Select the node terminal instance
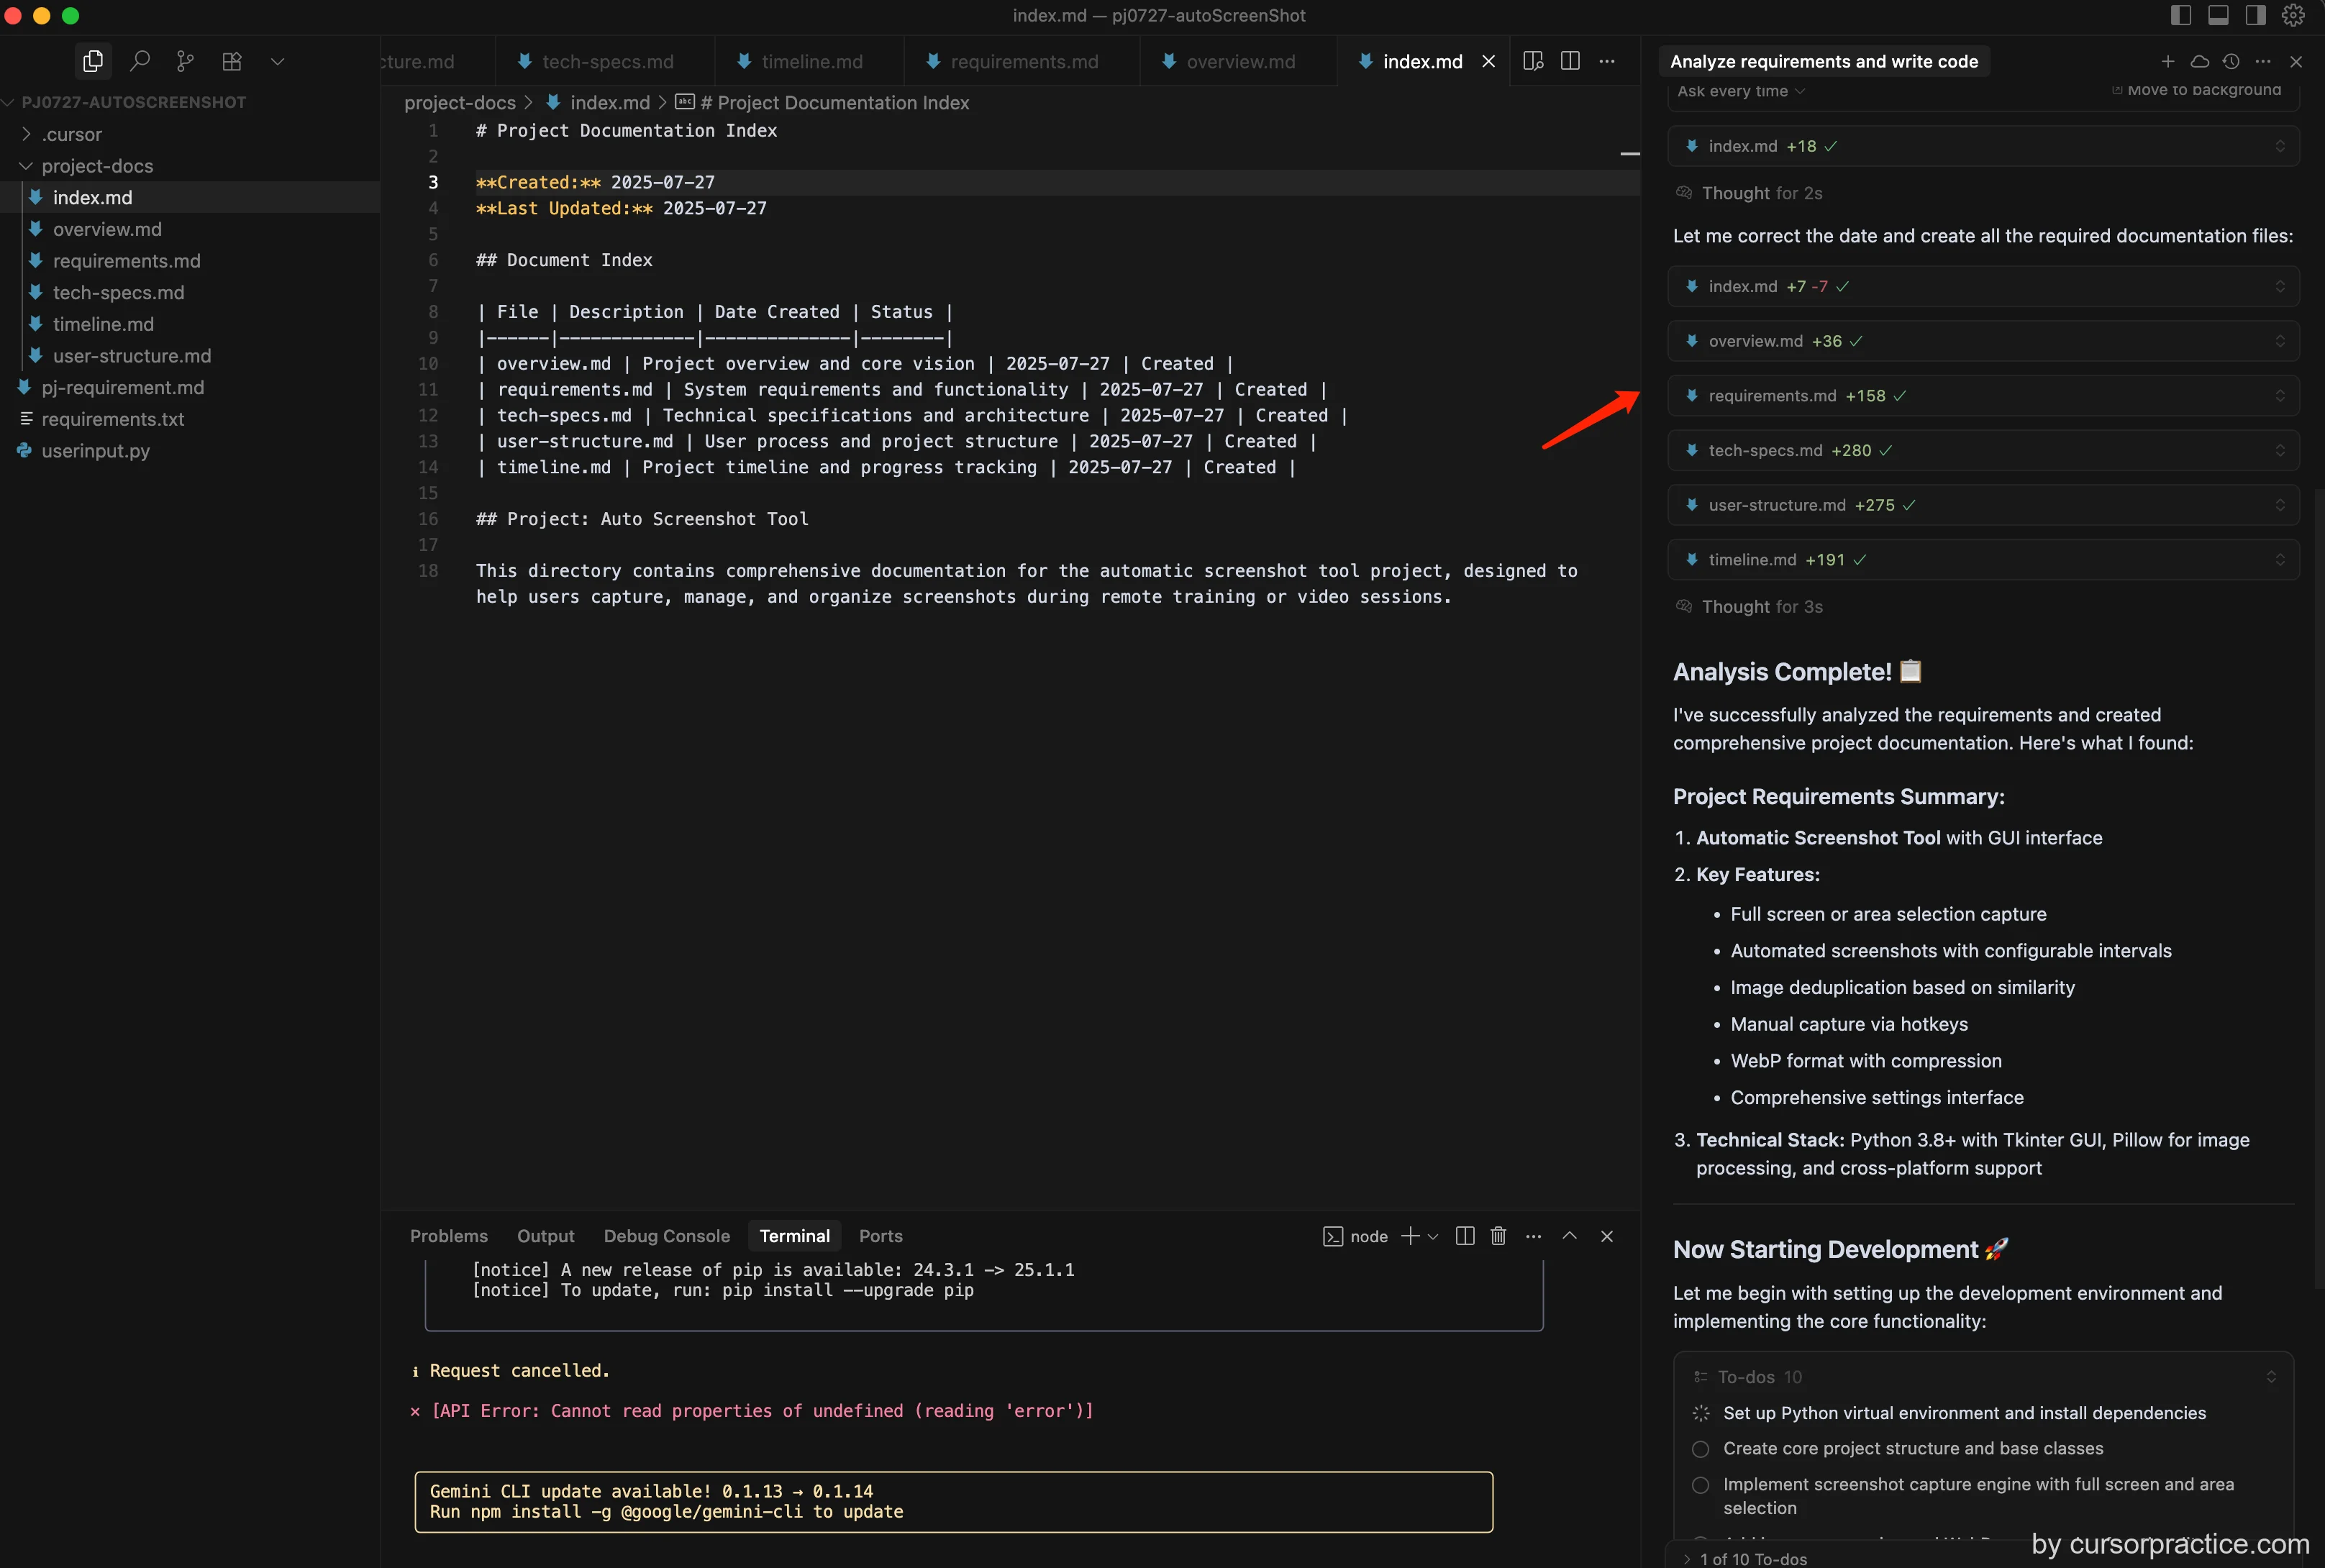Screen dimensions: 2325x1568 [1355, 1236]
